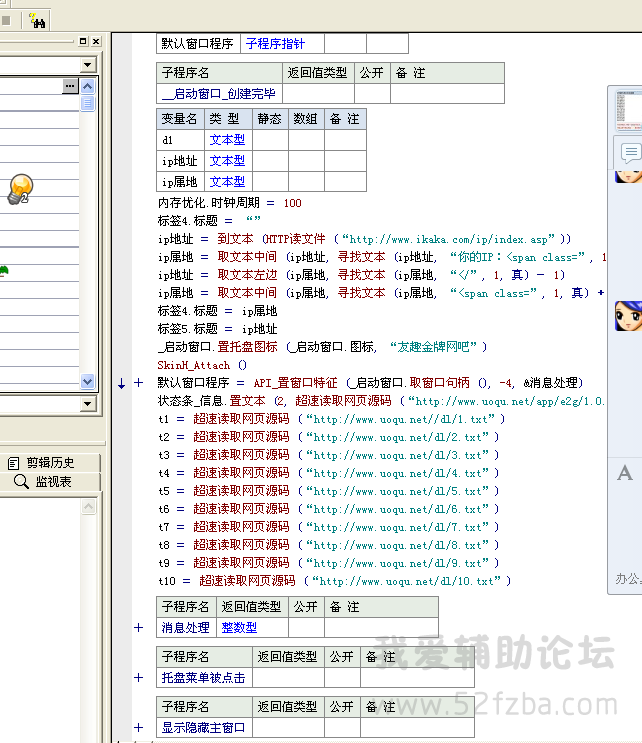Select variable name d1 cell

point(181,140)
